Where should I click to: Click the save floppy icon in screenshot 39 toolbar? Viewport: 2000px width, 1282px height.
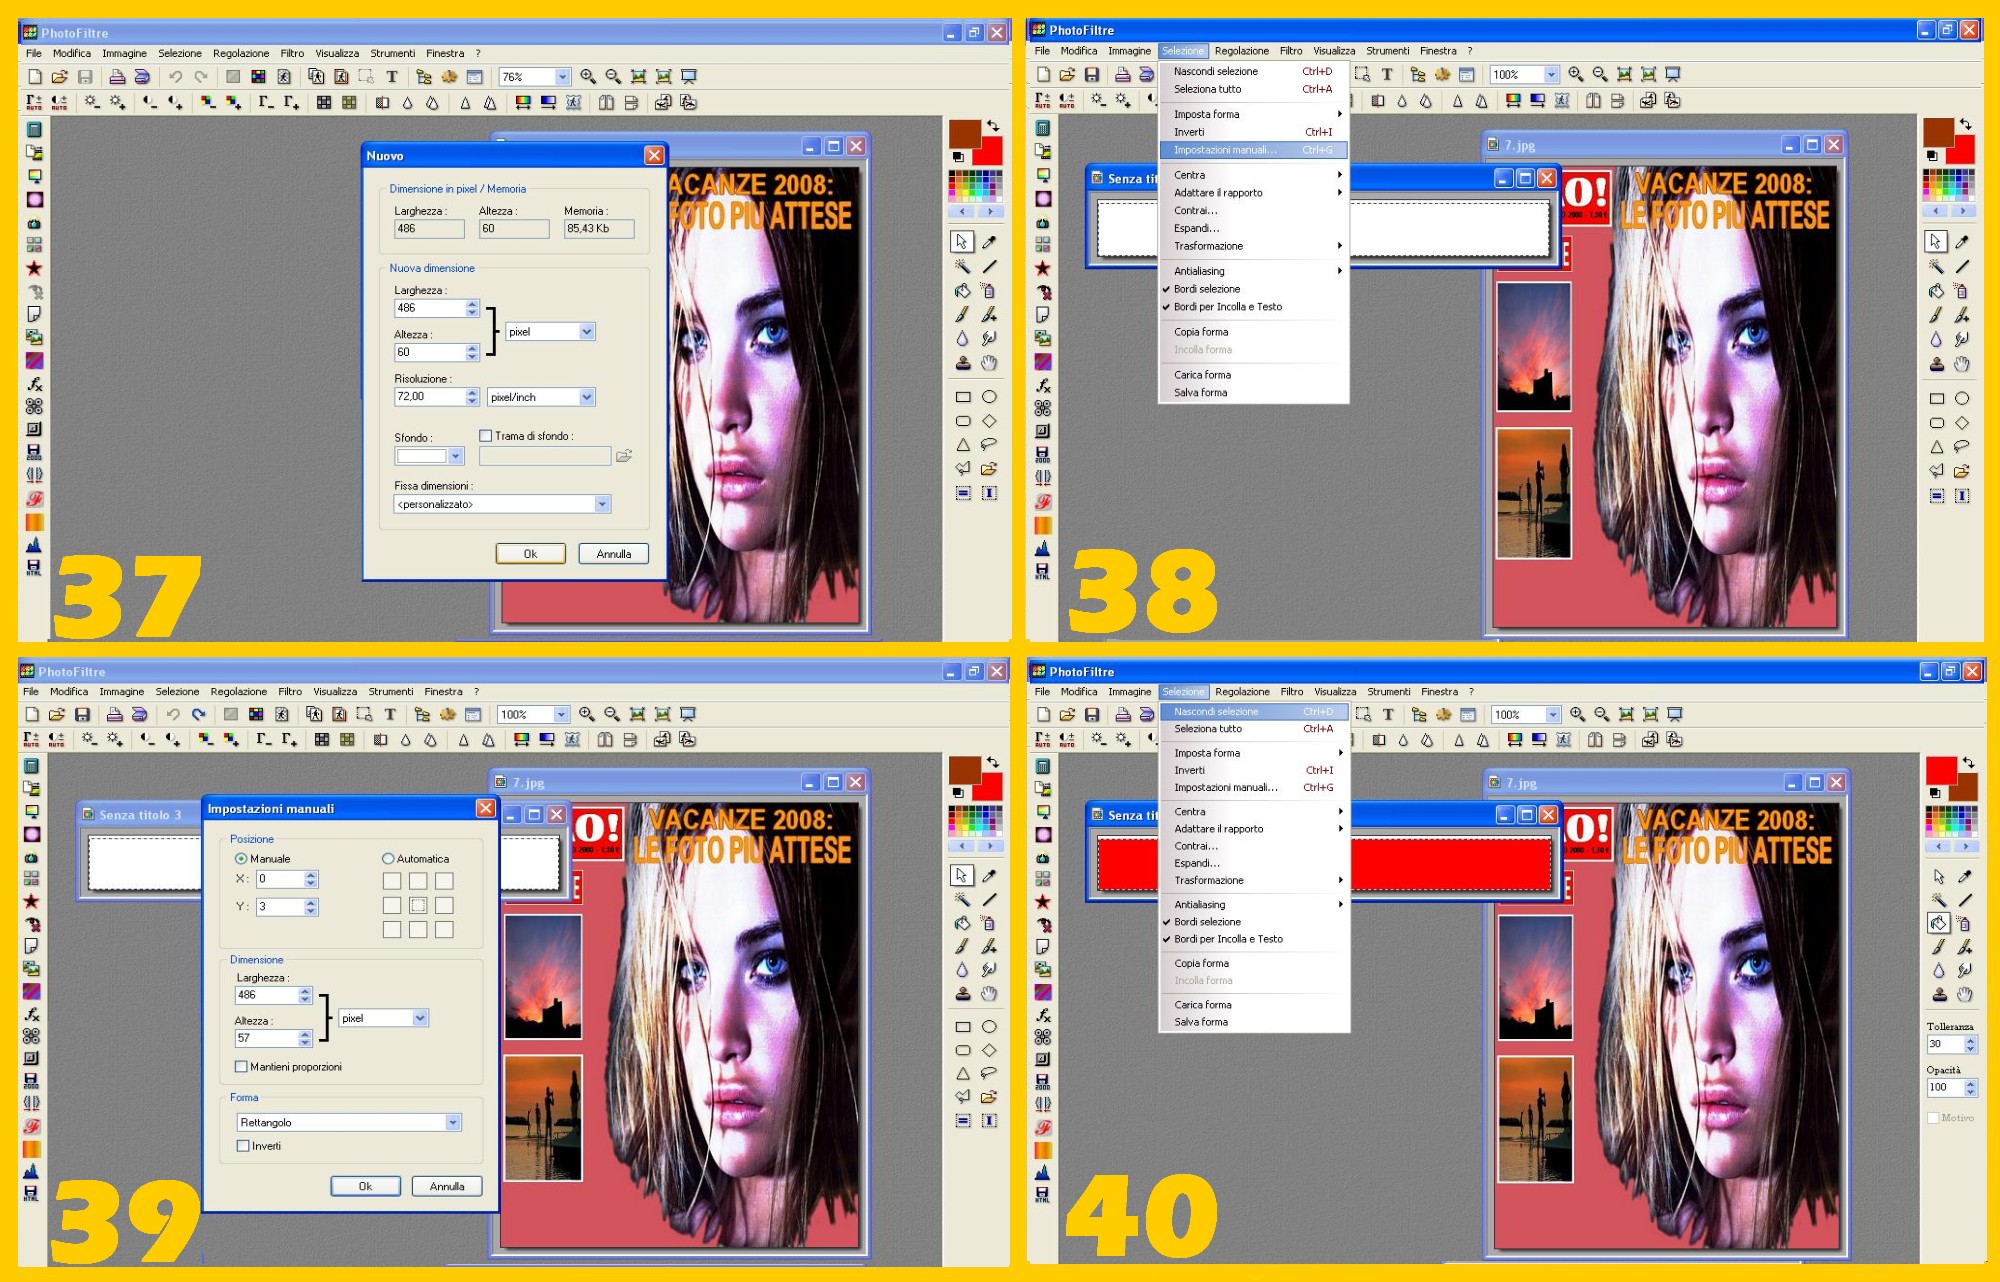click(83, 714)
